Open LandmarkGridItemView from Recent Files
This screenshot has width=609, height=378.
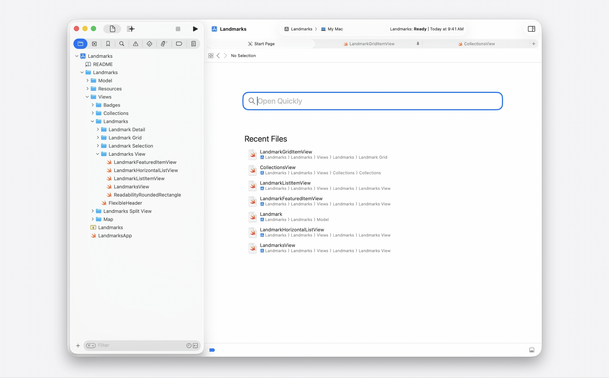point(318,154)
